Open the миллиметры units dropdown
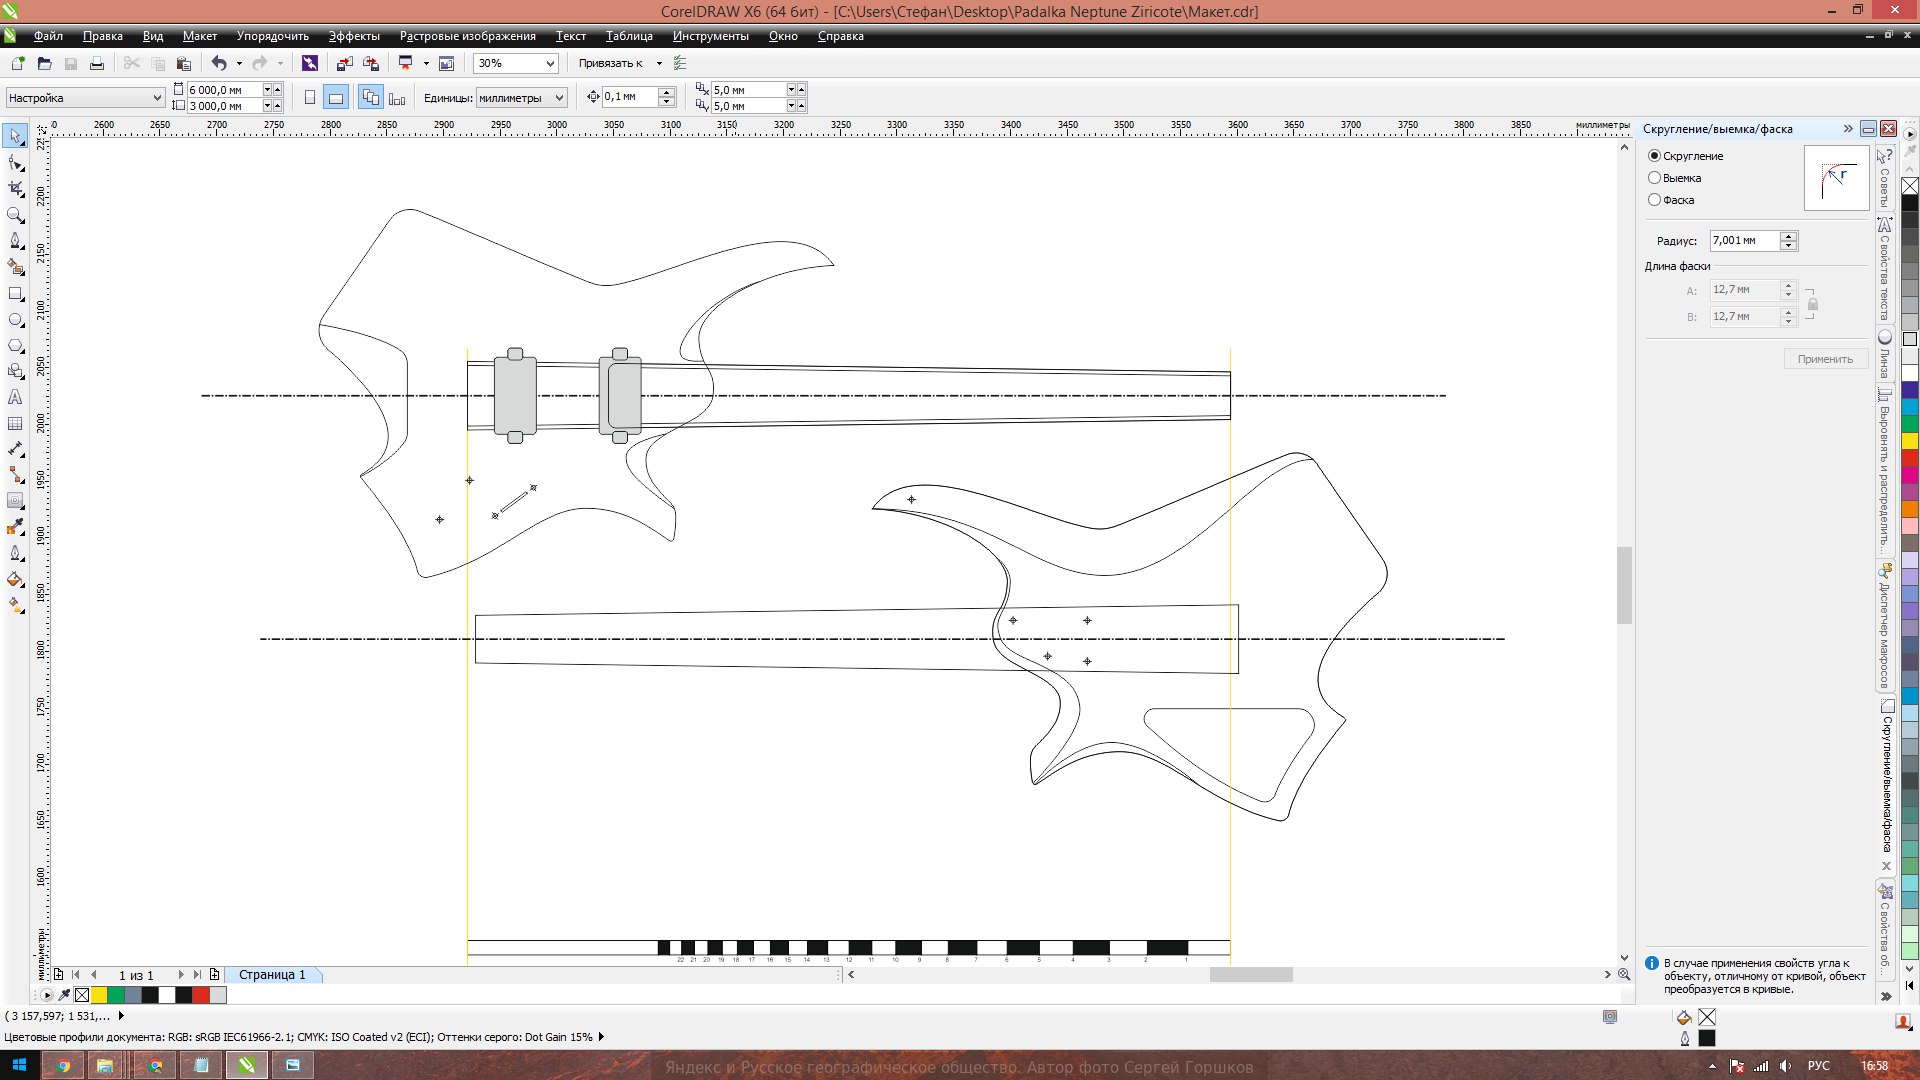 pos(559,98)
